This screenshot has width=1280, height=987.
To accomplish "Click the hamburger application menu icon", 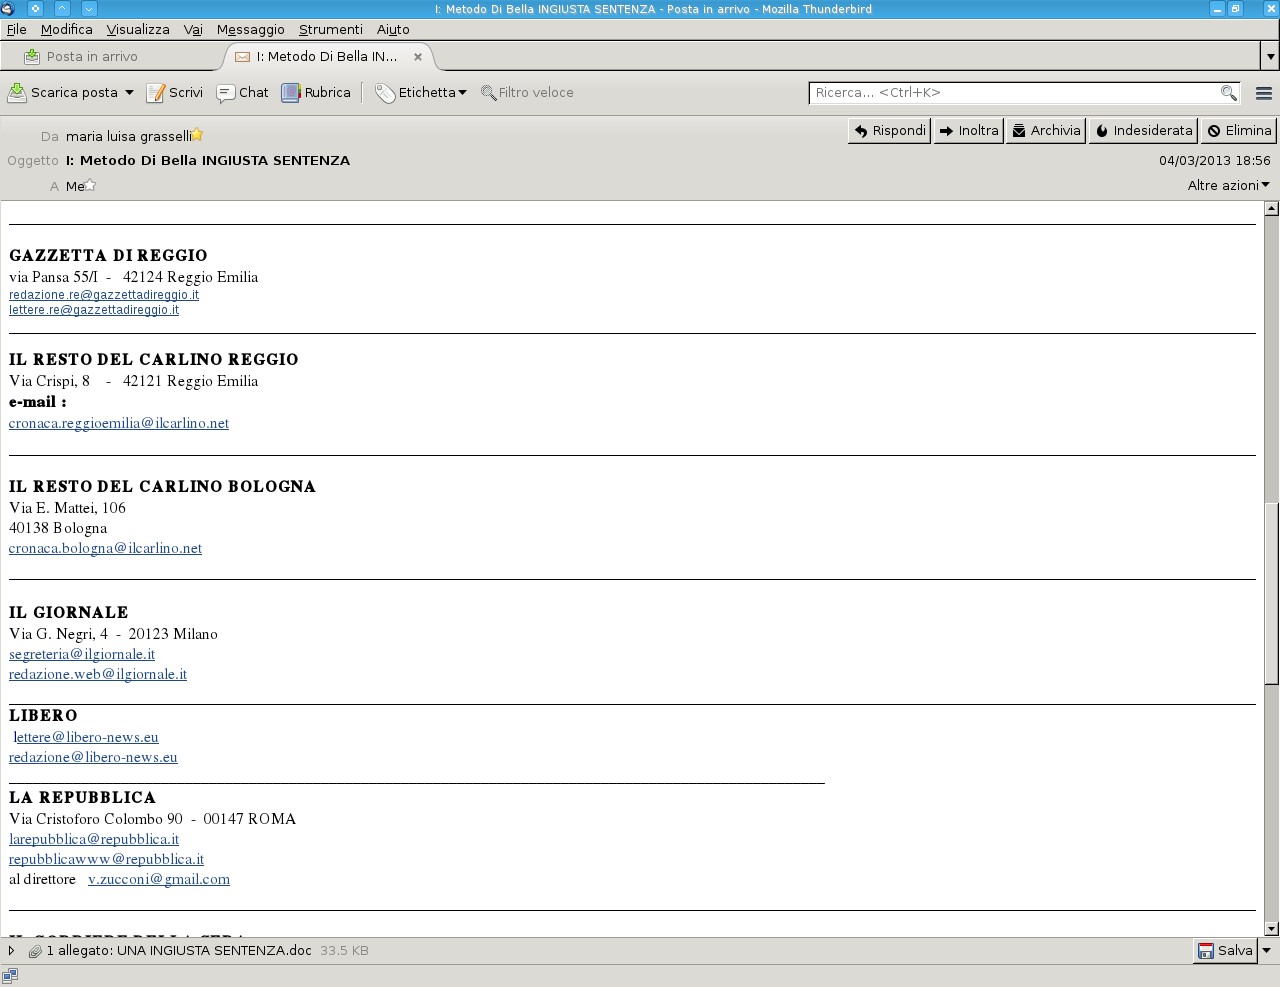I will click(x=1264, y=93).
